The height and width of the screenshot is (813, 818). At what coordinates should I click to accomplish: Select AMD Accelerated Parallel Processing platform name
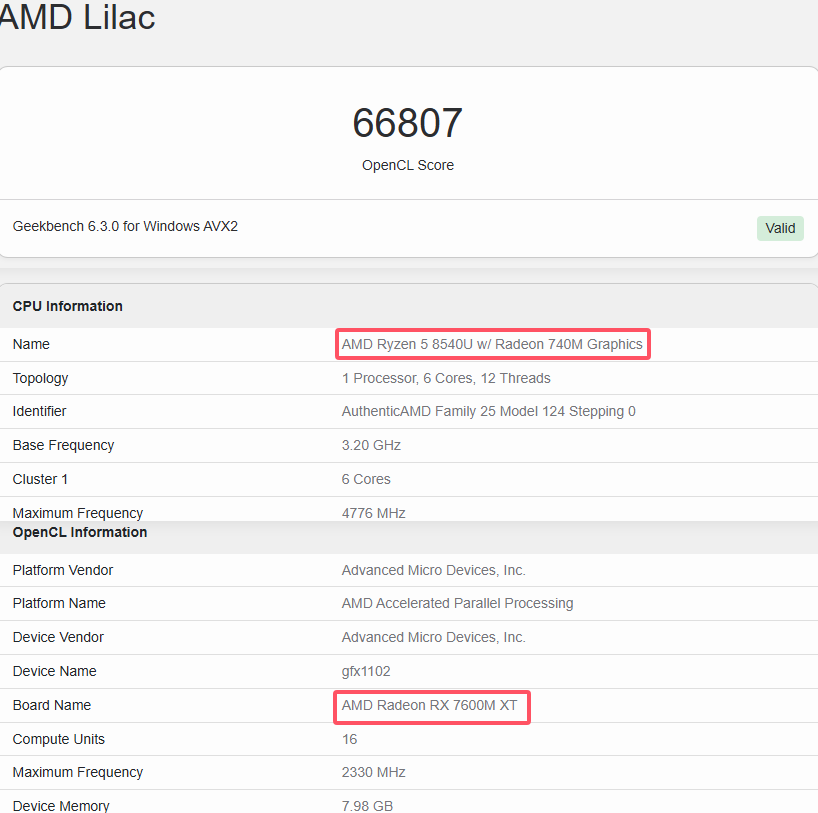click(457, 603)
